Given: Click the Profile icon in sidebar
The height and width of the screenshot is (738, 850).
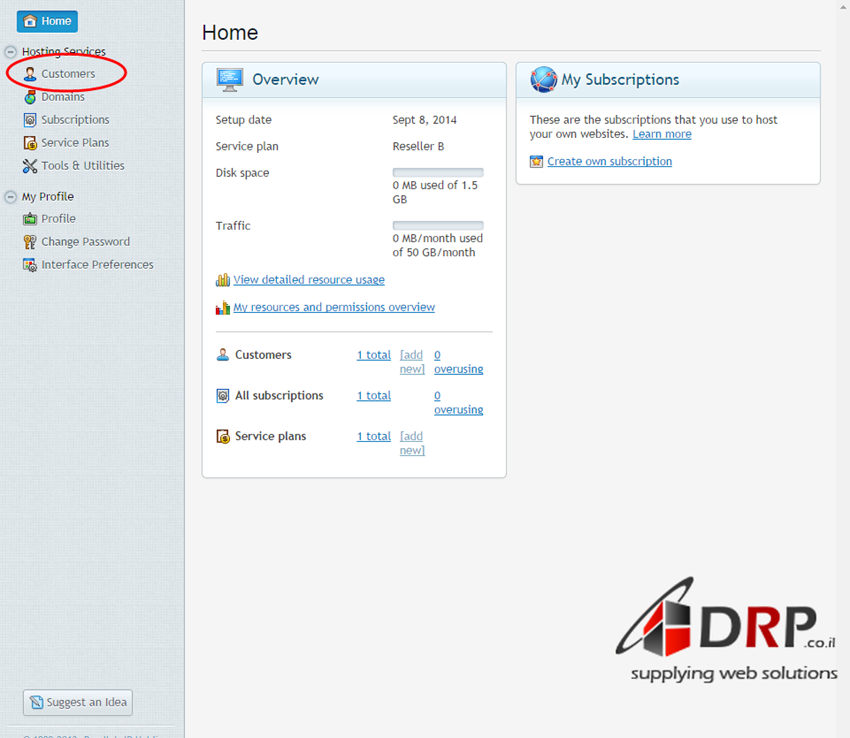Looking at the screenshot, I should coord(30,219).
